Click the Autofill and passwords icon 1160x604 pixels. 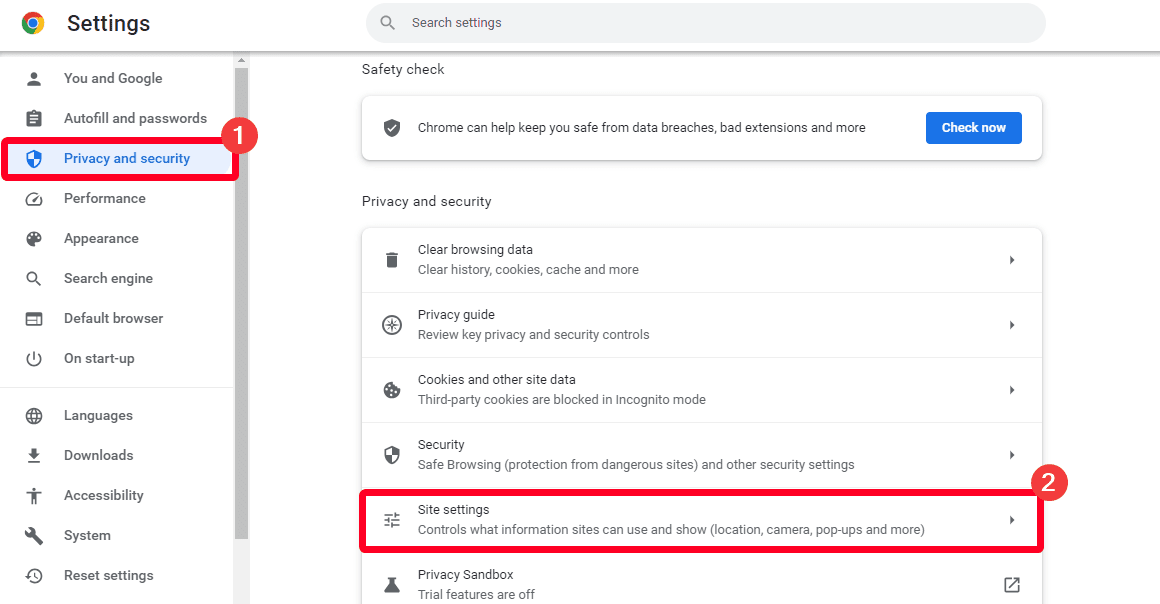tap(35, 118)
